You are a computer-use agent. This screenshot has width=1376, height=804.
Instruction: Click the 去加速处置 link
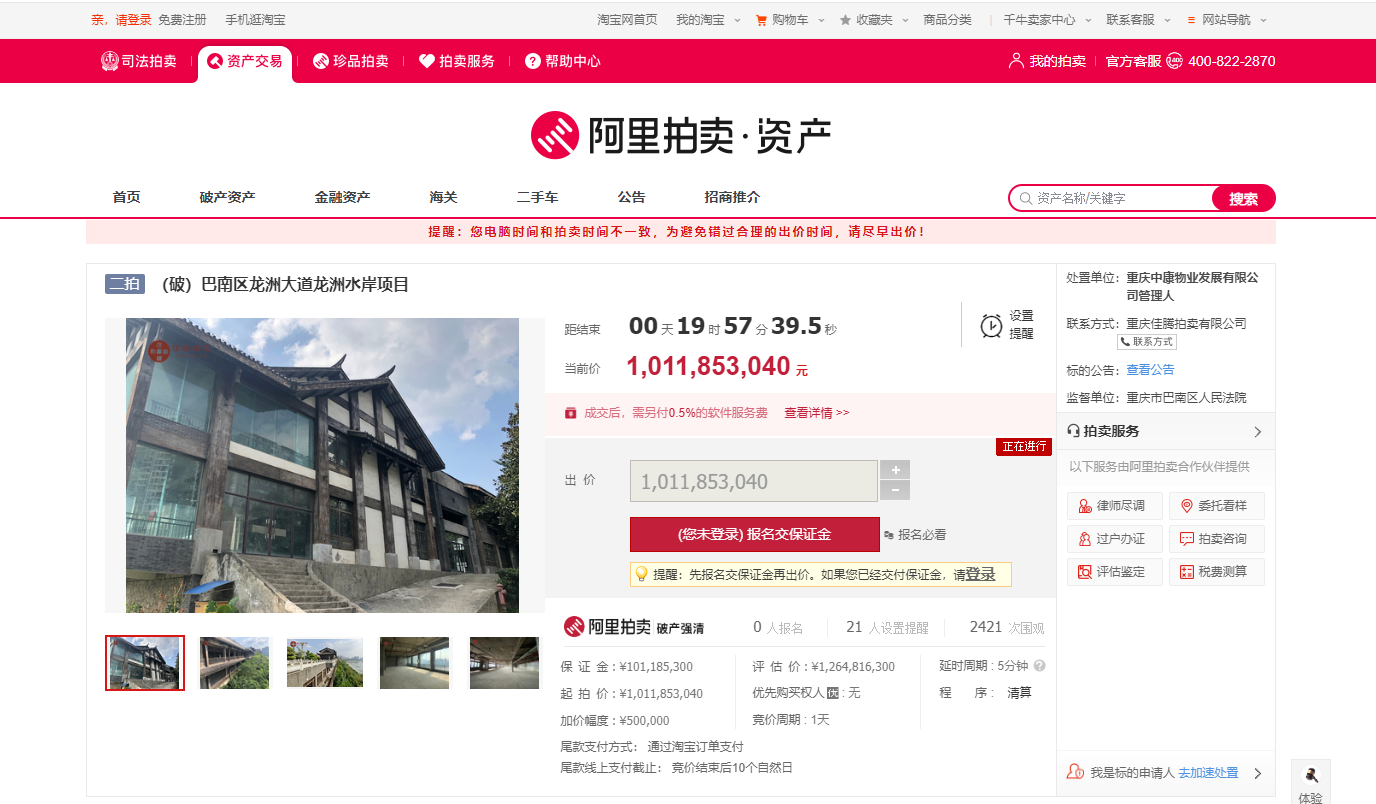click(1208, 773)
